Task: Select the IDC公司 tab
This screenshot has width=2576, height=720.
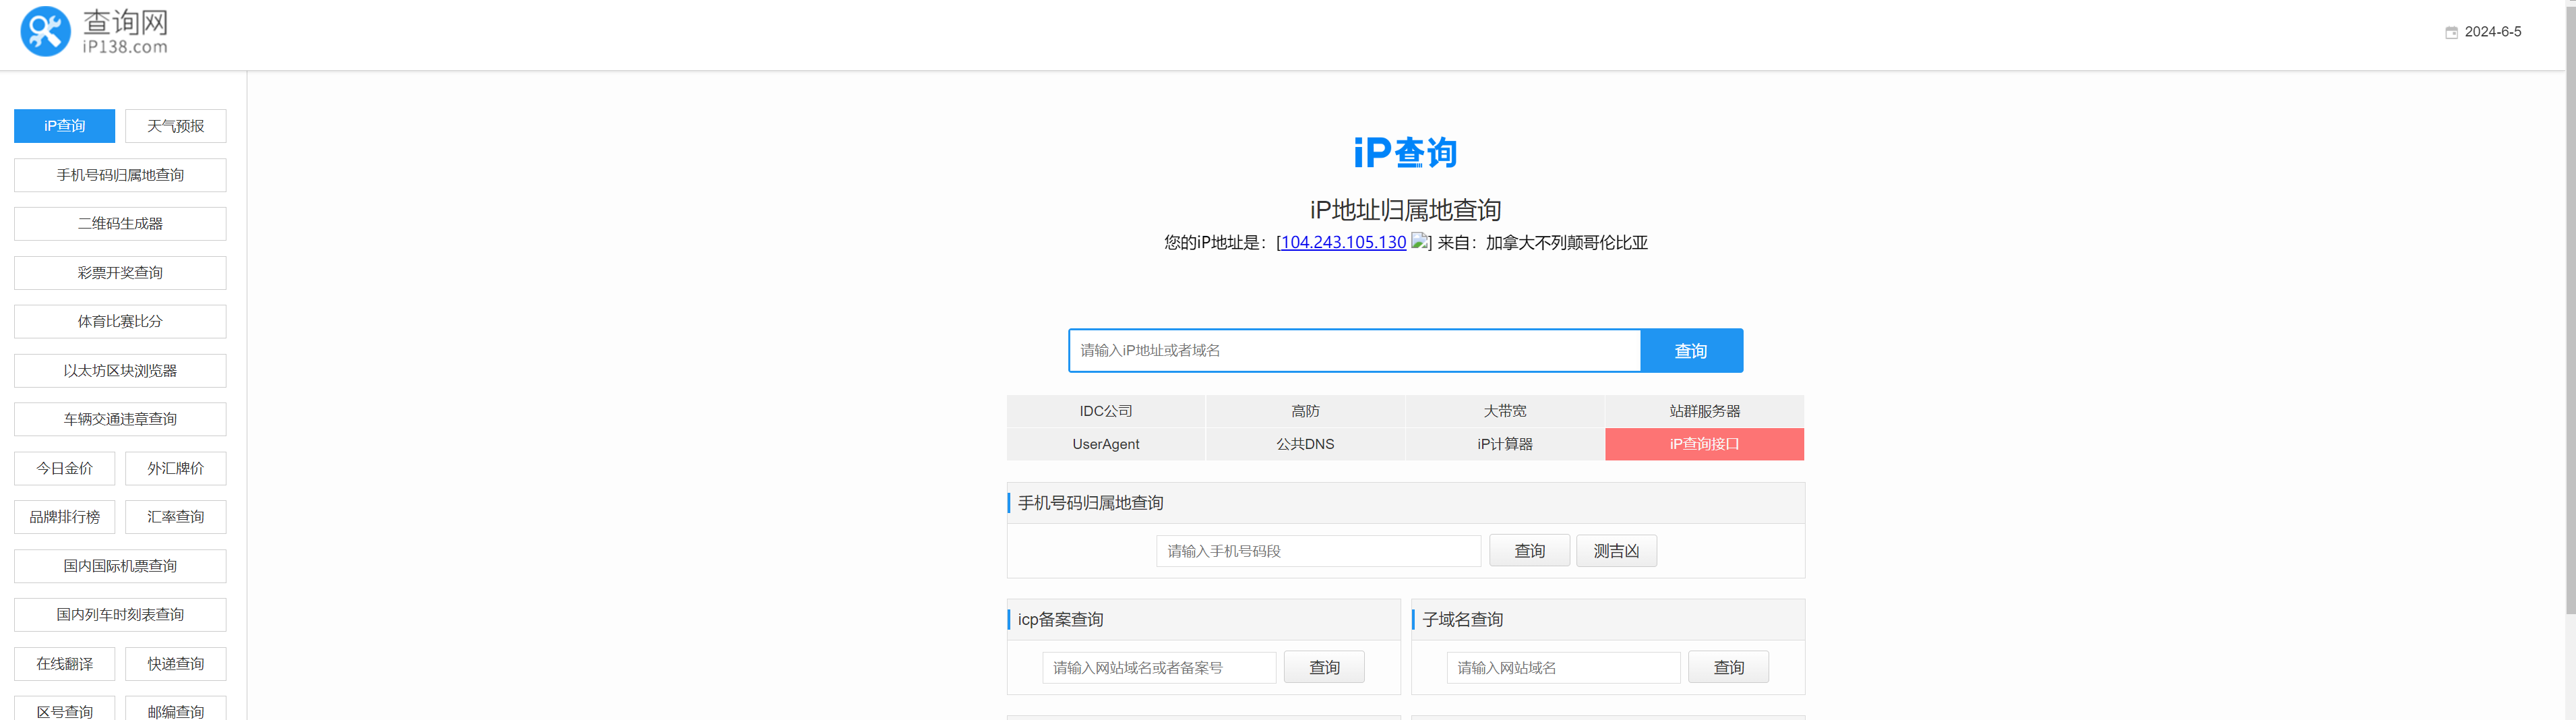Action: (1106, 411)
